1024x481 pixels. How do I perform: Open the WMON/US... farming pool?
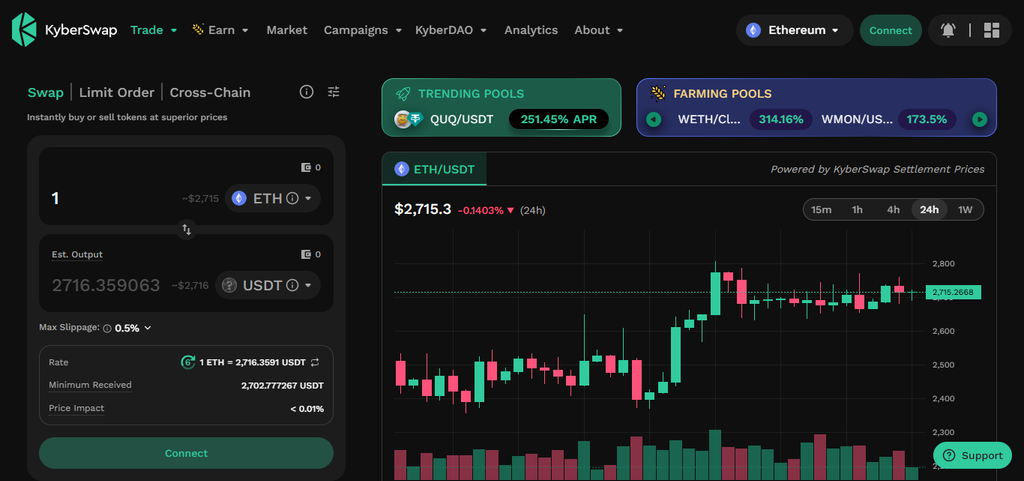coord(857,119)
